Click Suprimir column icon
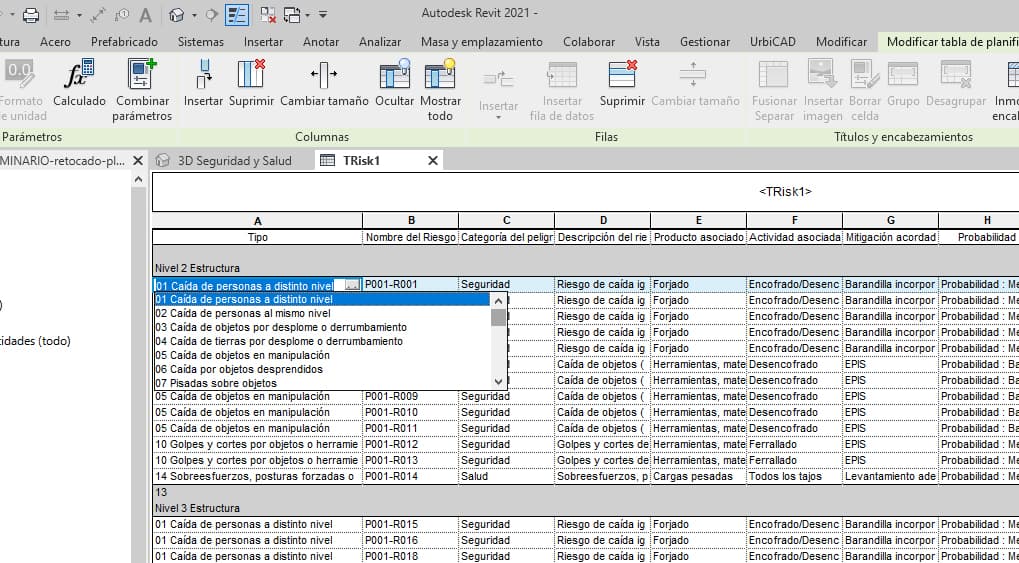 250,73
